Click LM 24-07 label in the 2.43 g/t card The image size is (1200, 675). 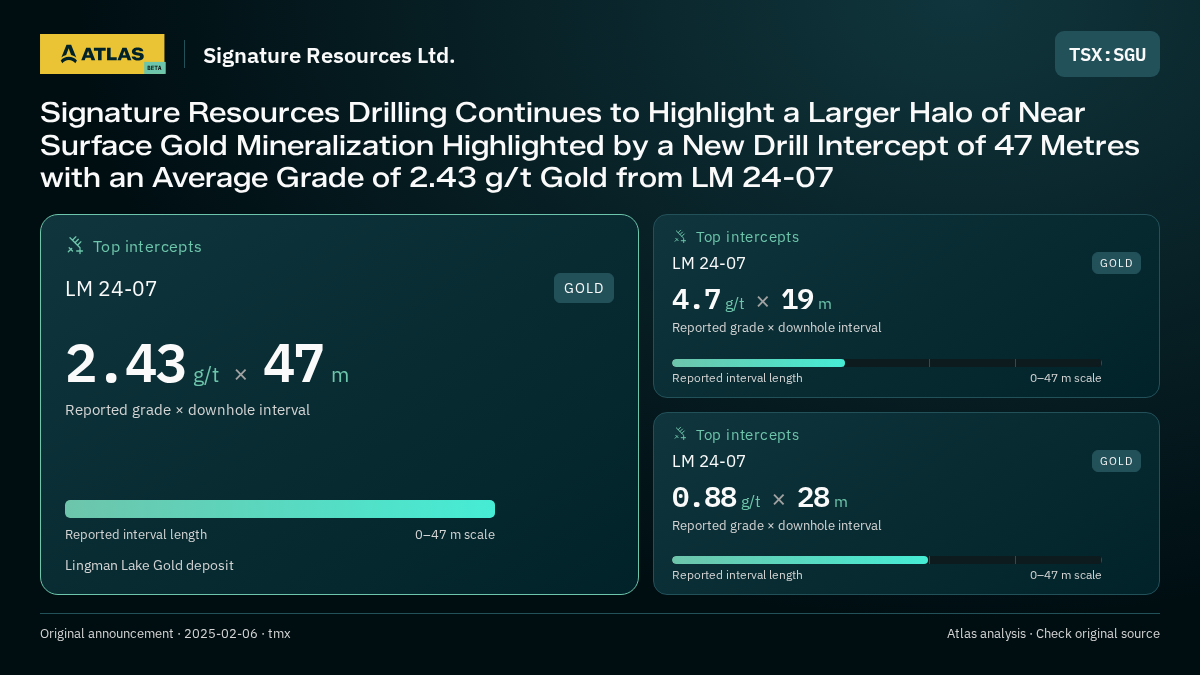111,289
